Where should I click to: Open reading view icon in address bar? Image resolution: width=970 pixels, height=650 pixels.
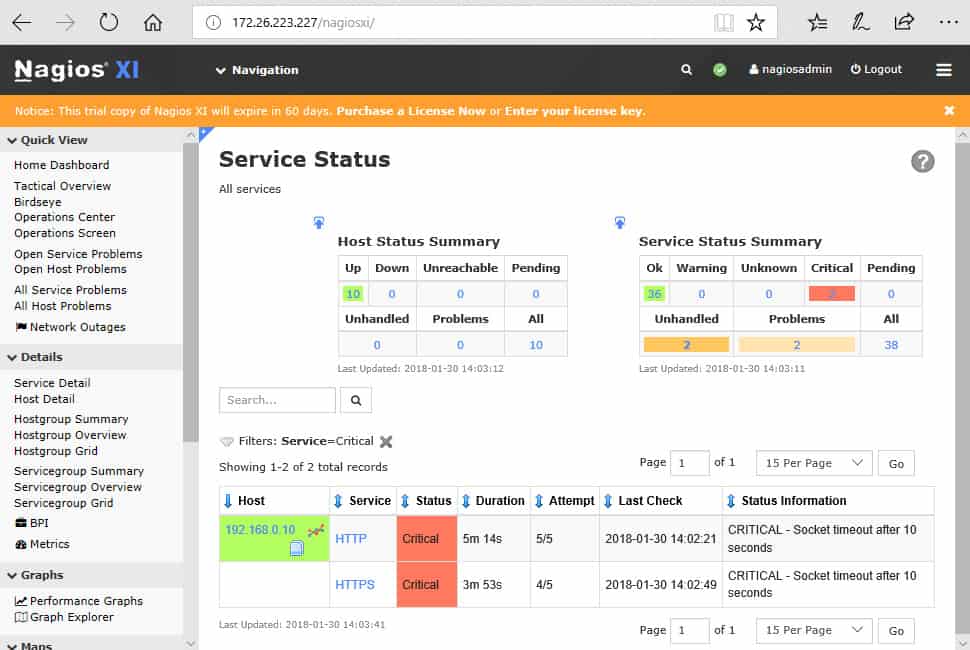[x=723, y=23]
